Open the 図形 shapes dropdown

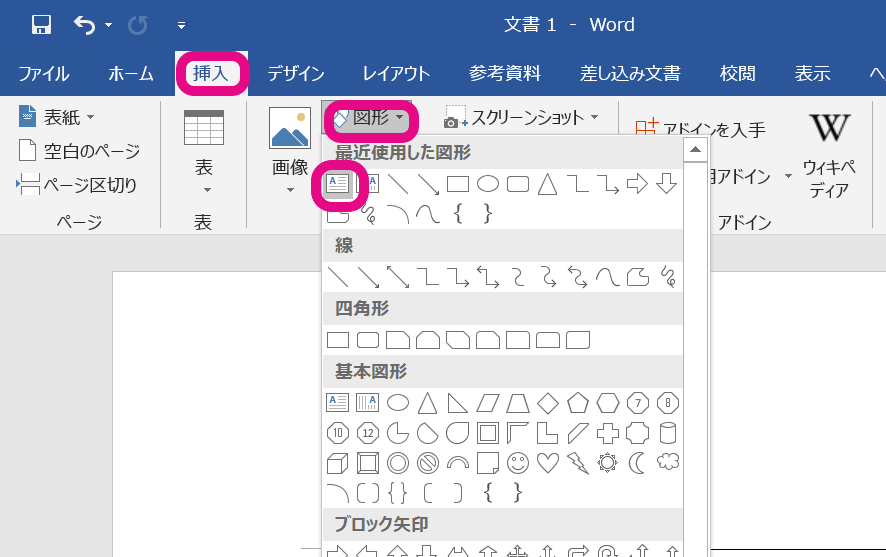coord(370,118)
